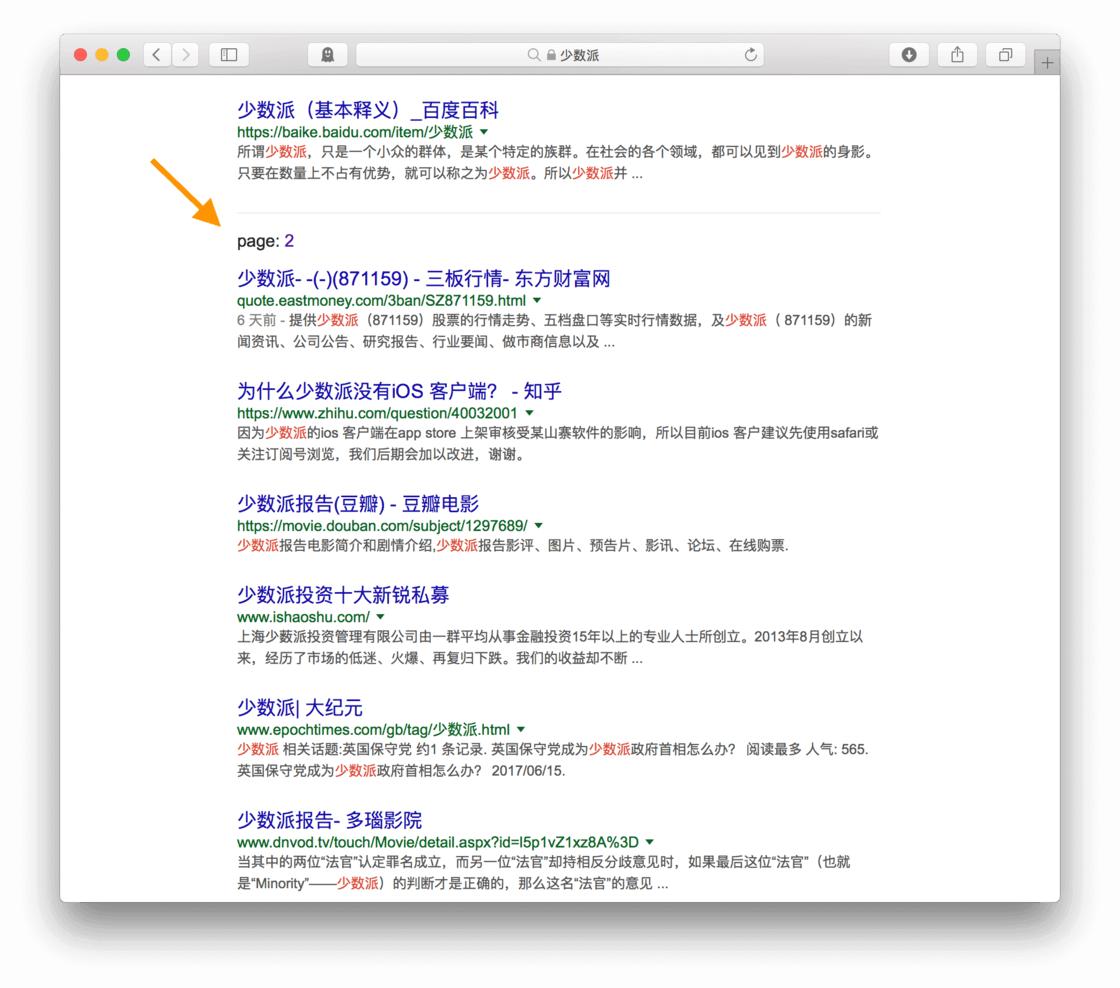Click the green URL www.dnvod.tv/touch/Movie/detail.aspx
Viewport: 1120px width, 988px height.
(x=438, y=842)
